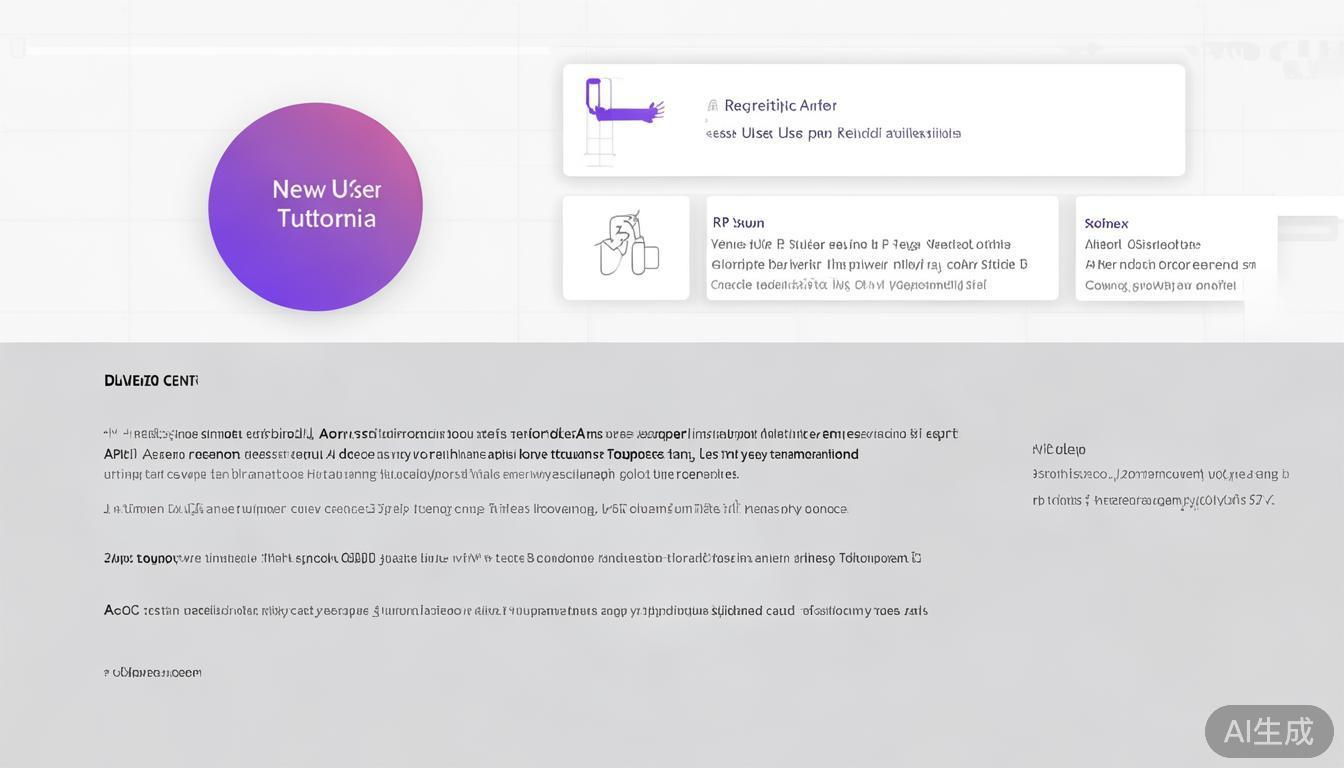Open the Soinex card heading

[x=1106, y=224]
